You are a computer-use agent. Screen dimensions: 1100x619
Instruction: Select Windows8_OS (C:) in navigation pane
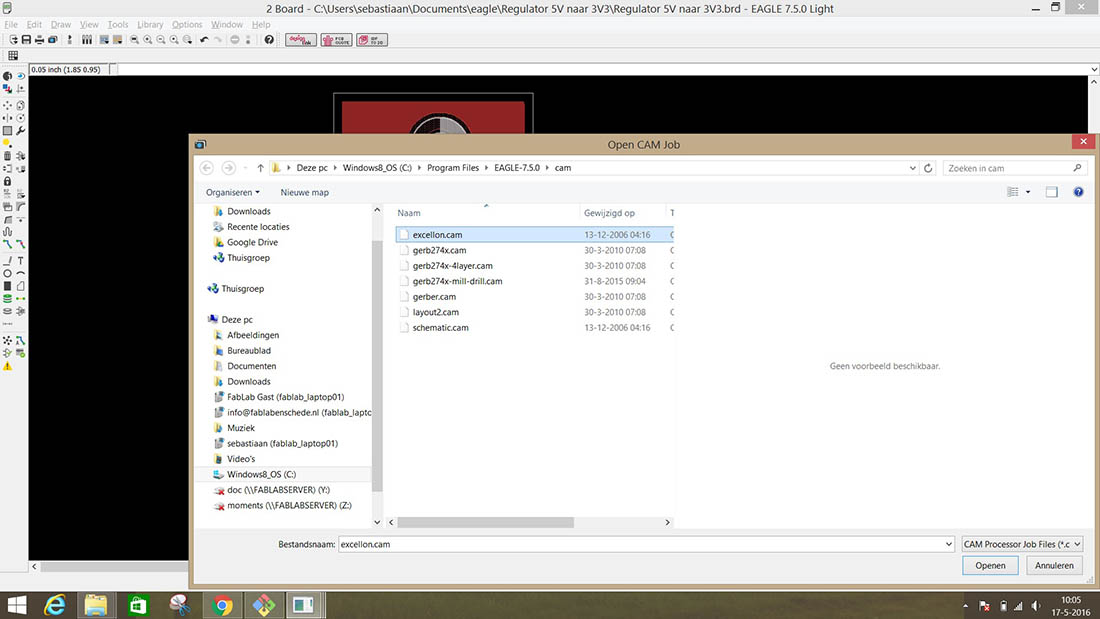pos(261,474)
